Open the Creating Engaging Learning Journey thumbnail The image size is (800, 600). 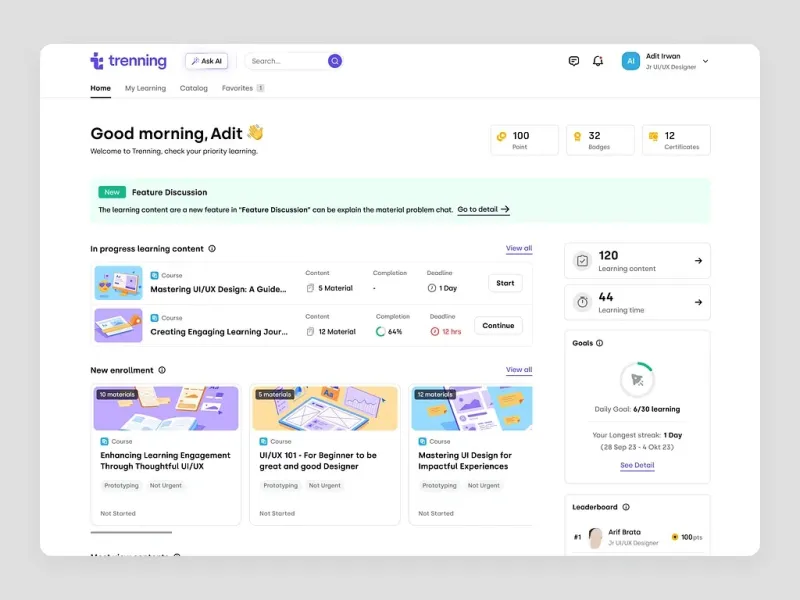point(118,325)
